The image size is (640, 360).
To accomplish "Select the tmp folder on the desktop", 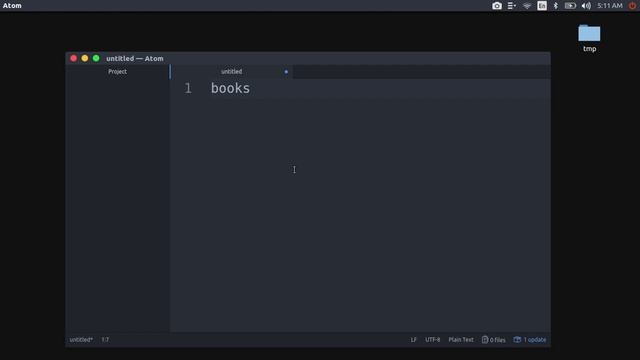I will coord(589,38).
